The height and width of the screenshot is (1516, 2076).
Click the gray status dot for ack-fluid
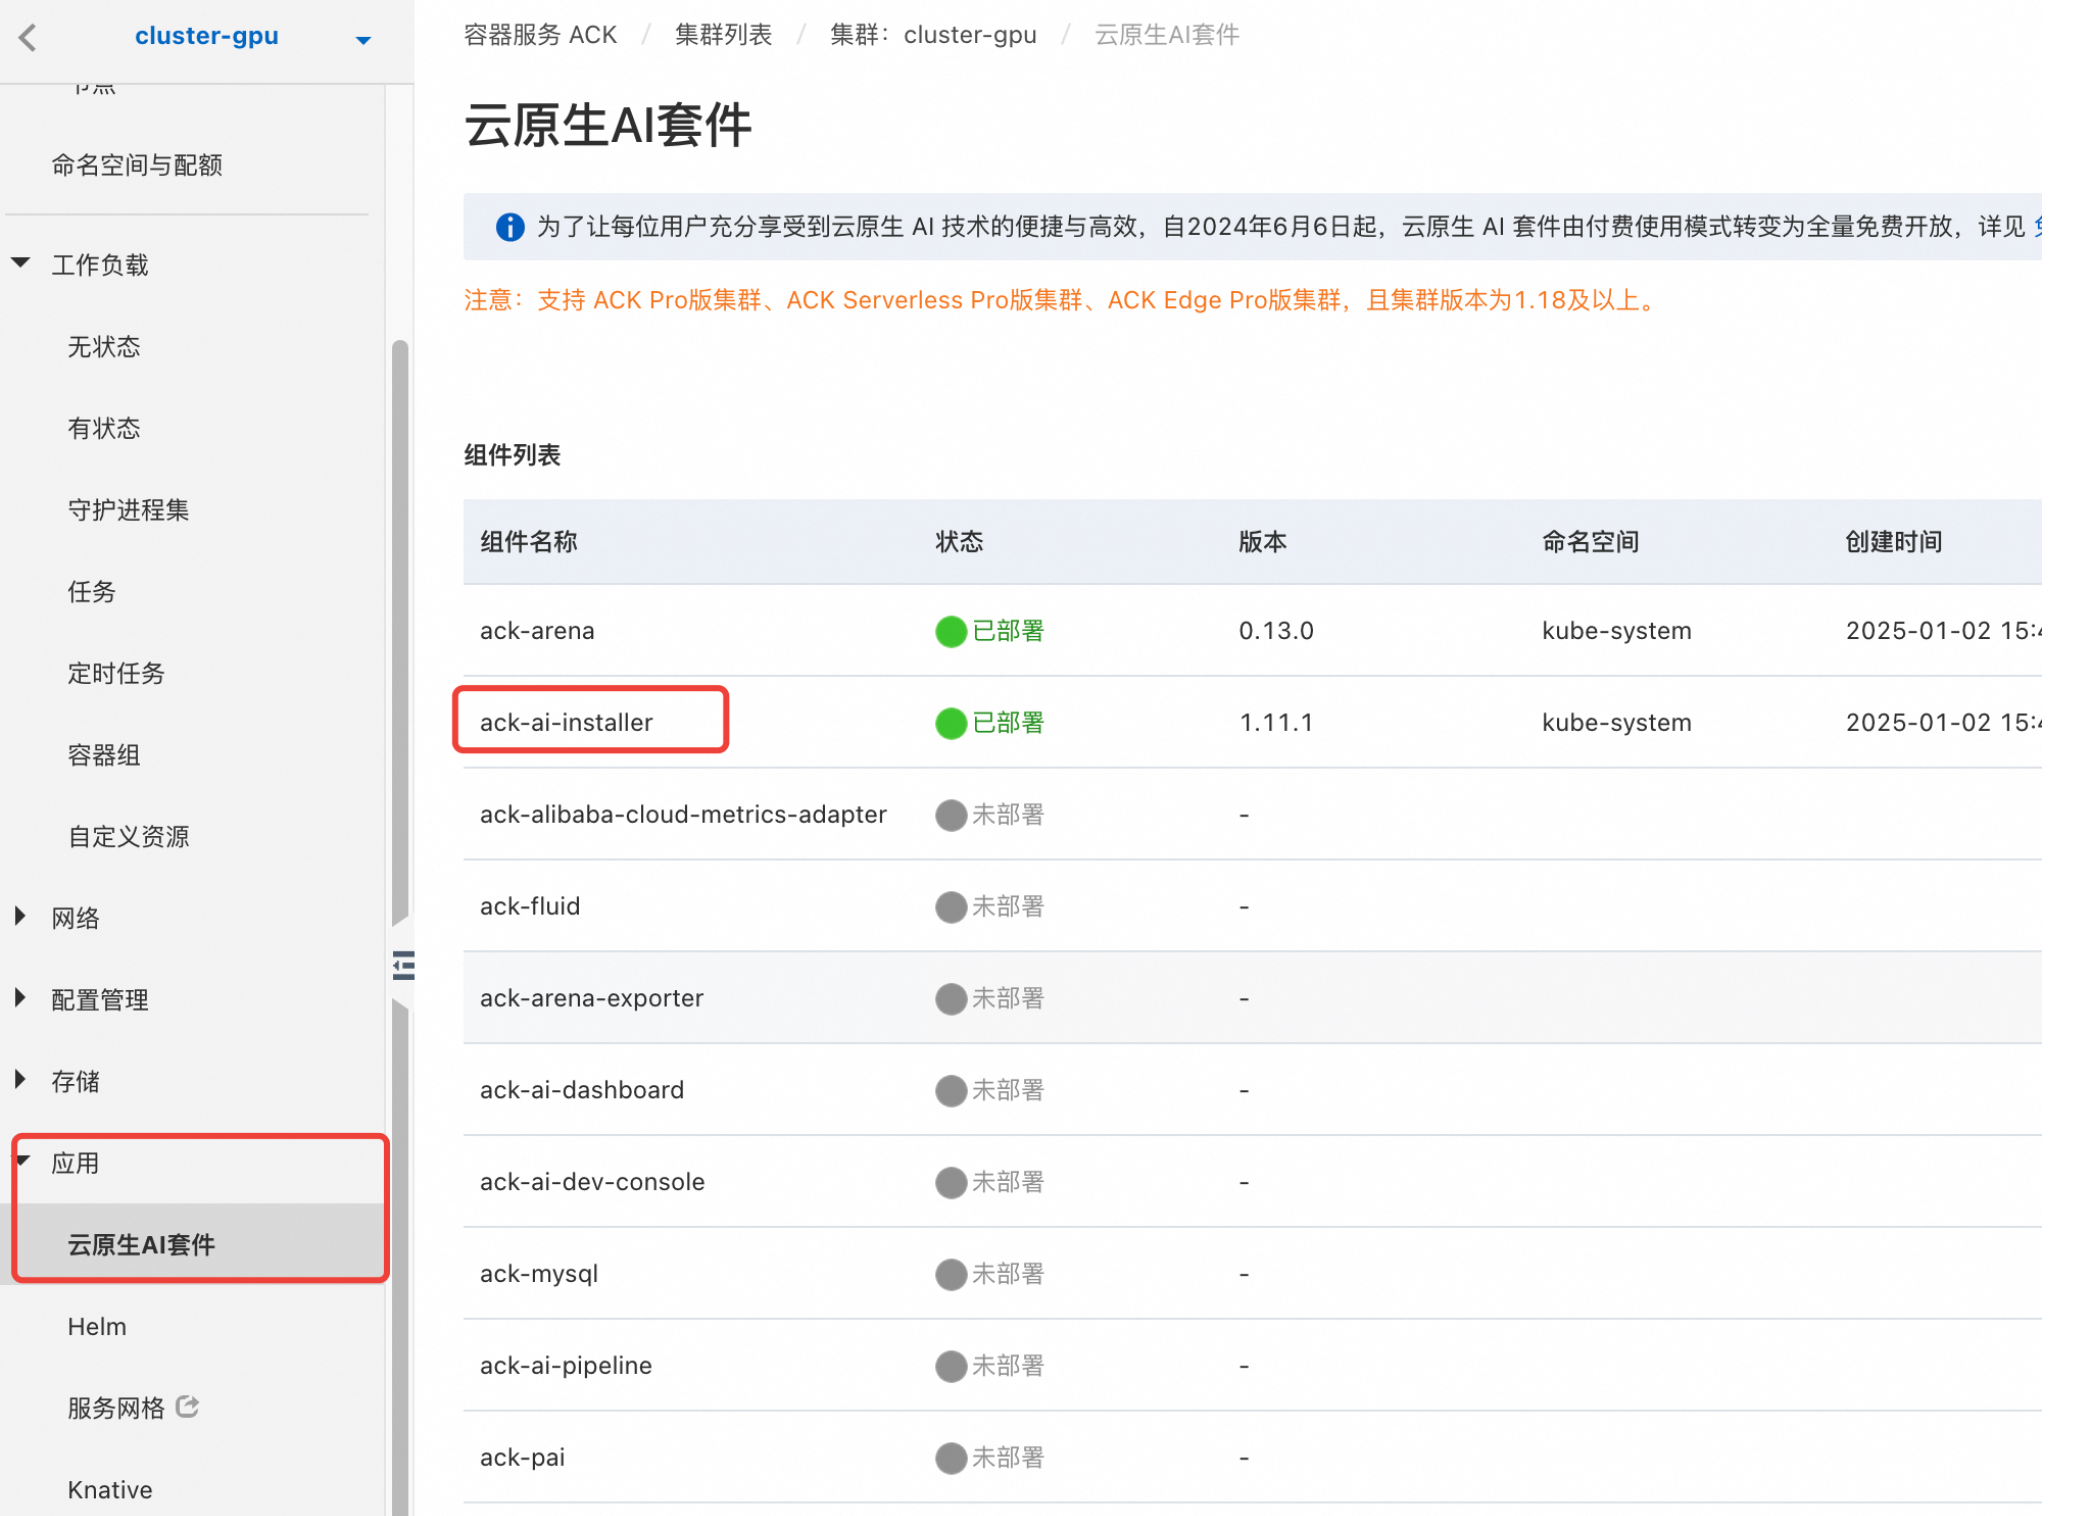(950, 907)
